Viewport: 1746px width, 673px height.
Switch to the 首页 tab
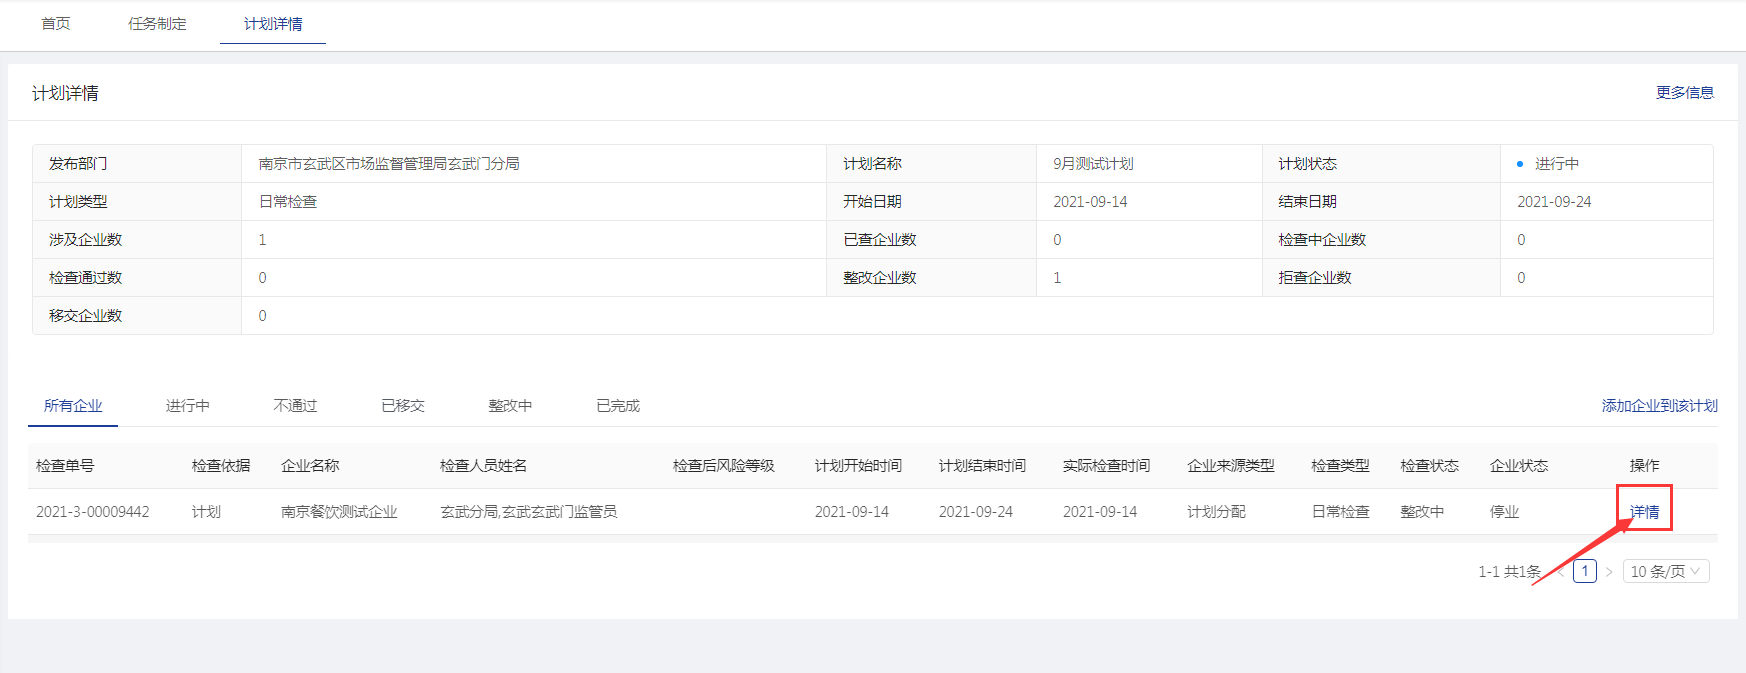coord(56,23)
